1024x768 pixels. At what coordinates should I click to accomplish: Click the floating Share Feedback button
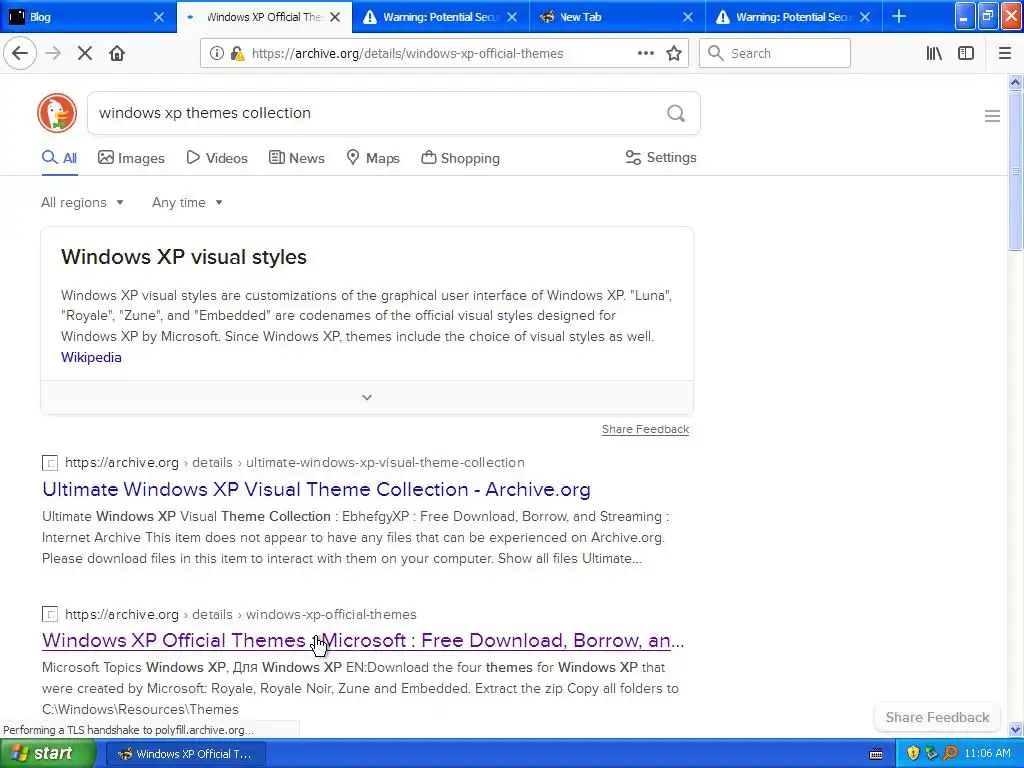tap(937, 717)
